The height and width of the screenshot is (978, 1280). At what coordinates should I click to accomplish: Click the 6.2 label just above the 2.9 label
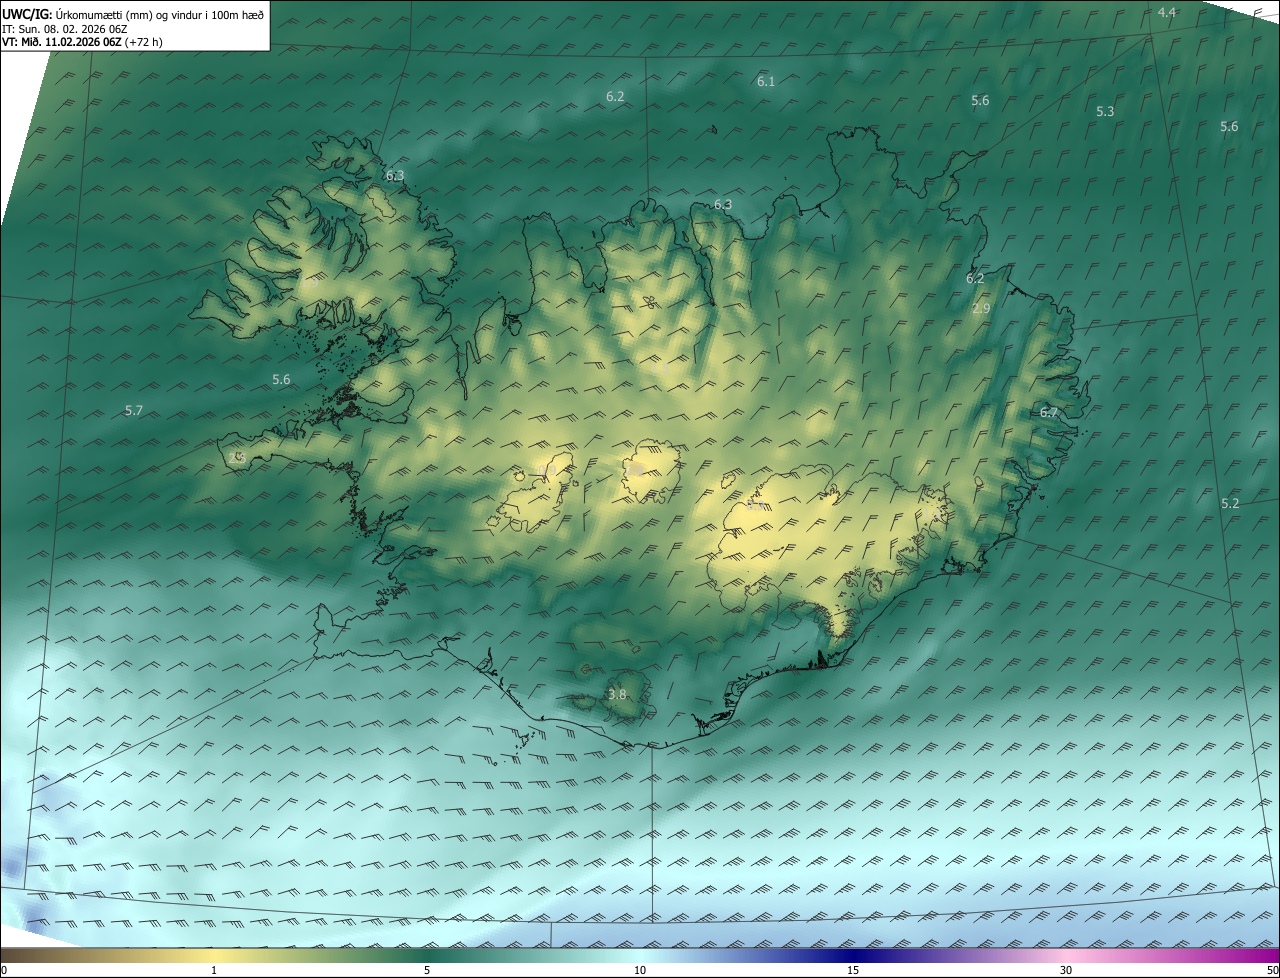pos(975,279)
